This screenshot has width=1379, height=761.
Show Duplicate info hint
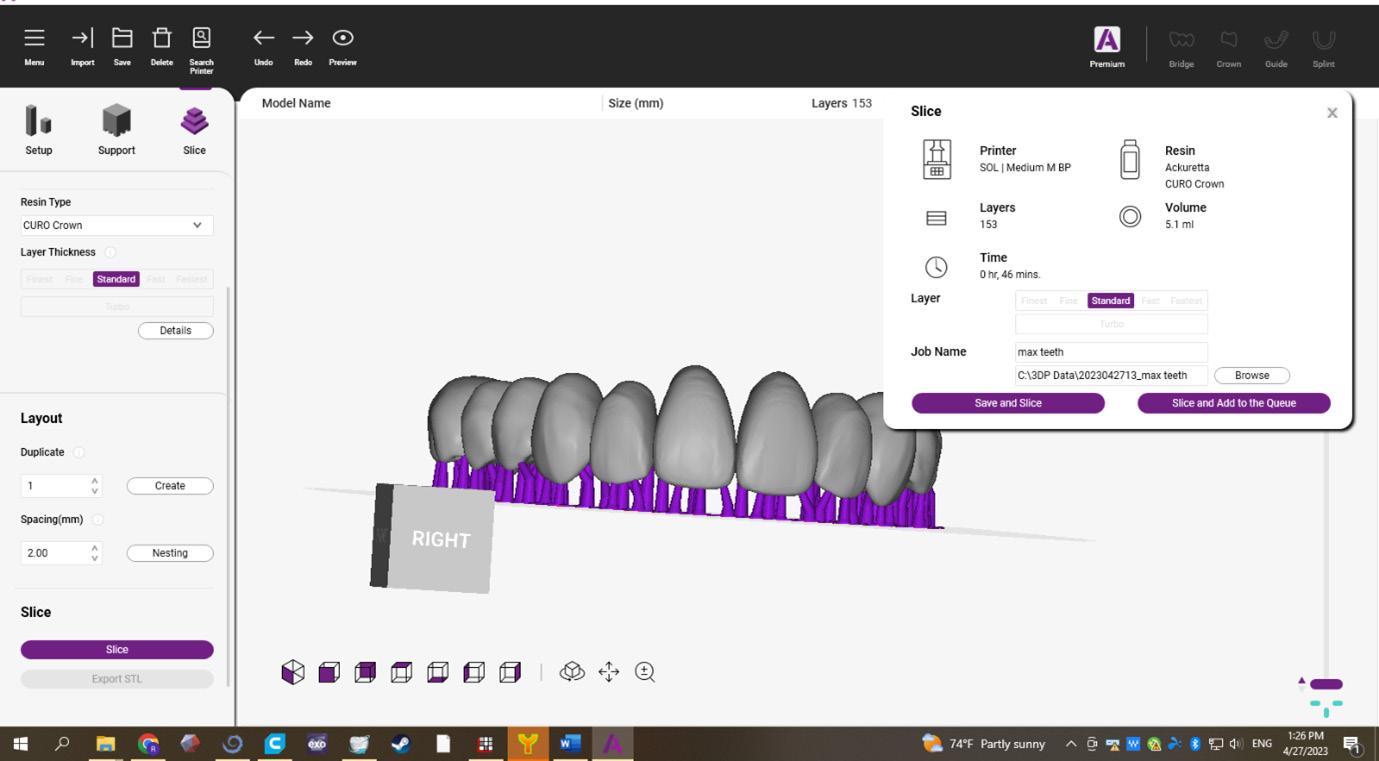tap(79, 452)
